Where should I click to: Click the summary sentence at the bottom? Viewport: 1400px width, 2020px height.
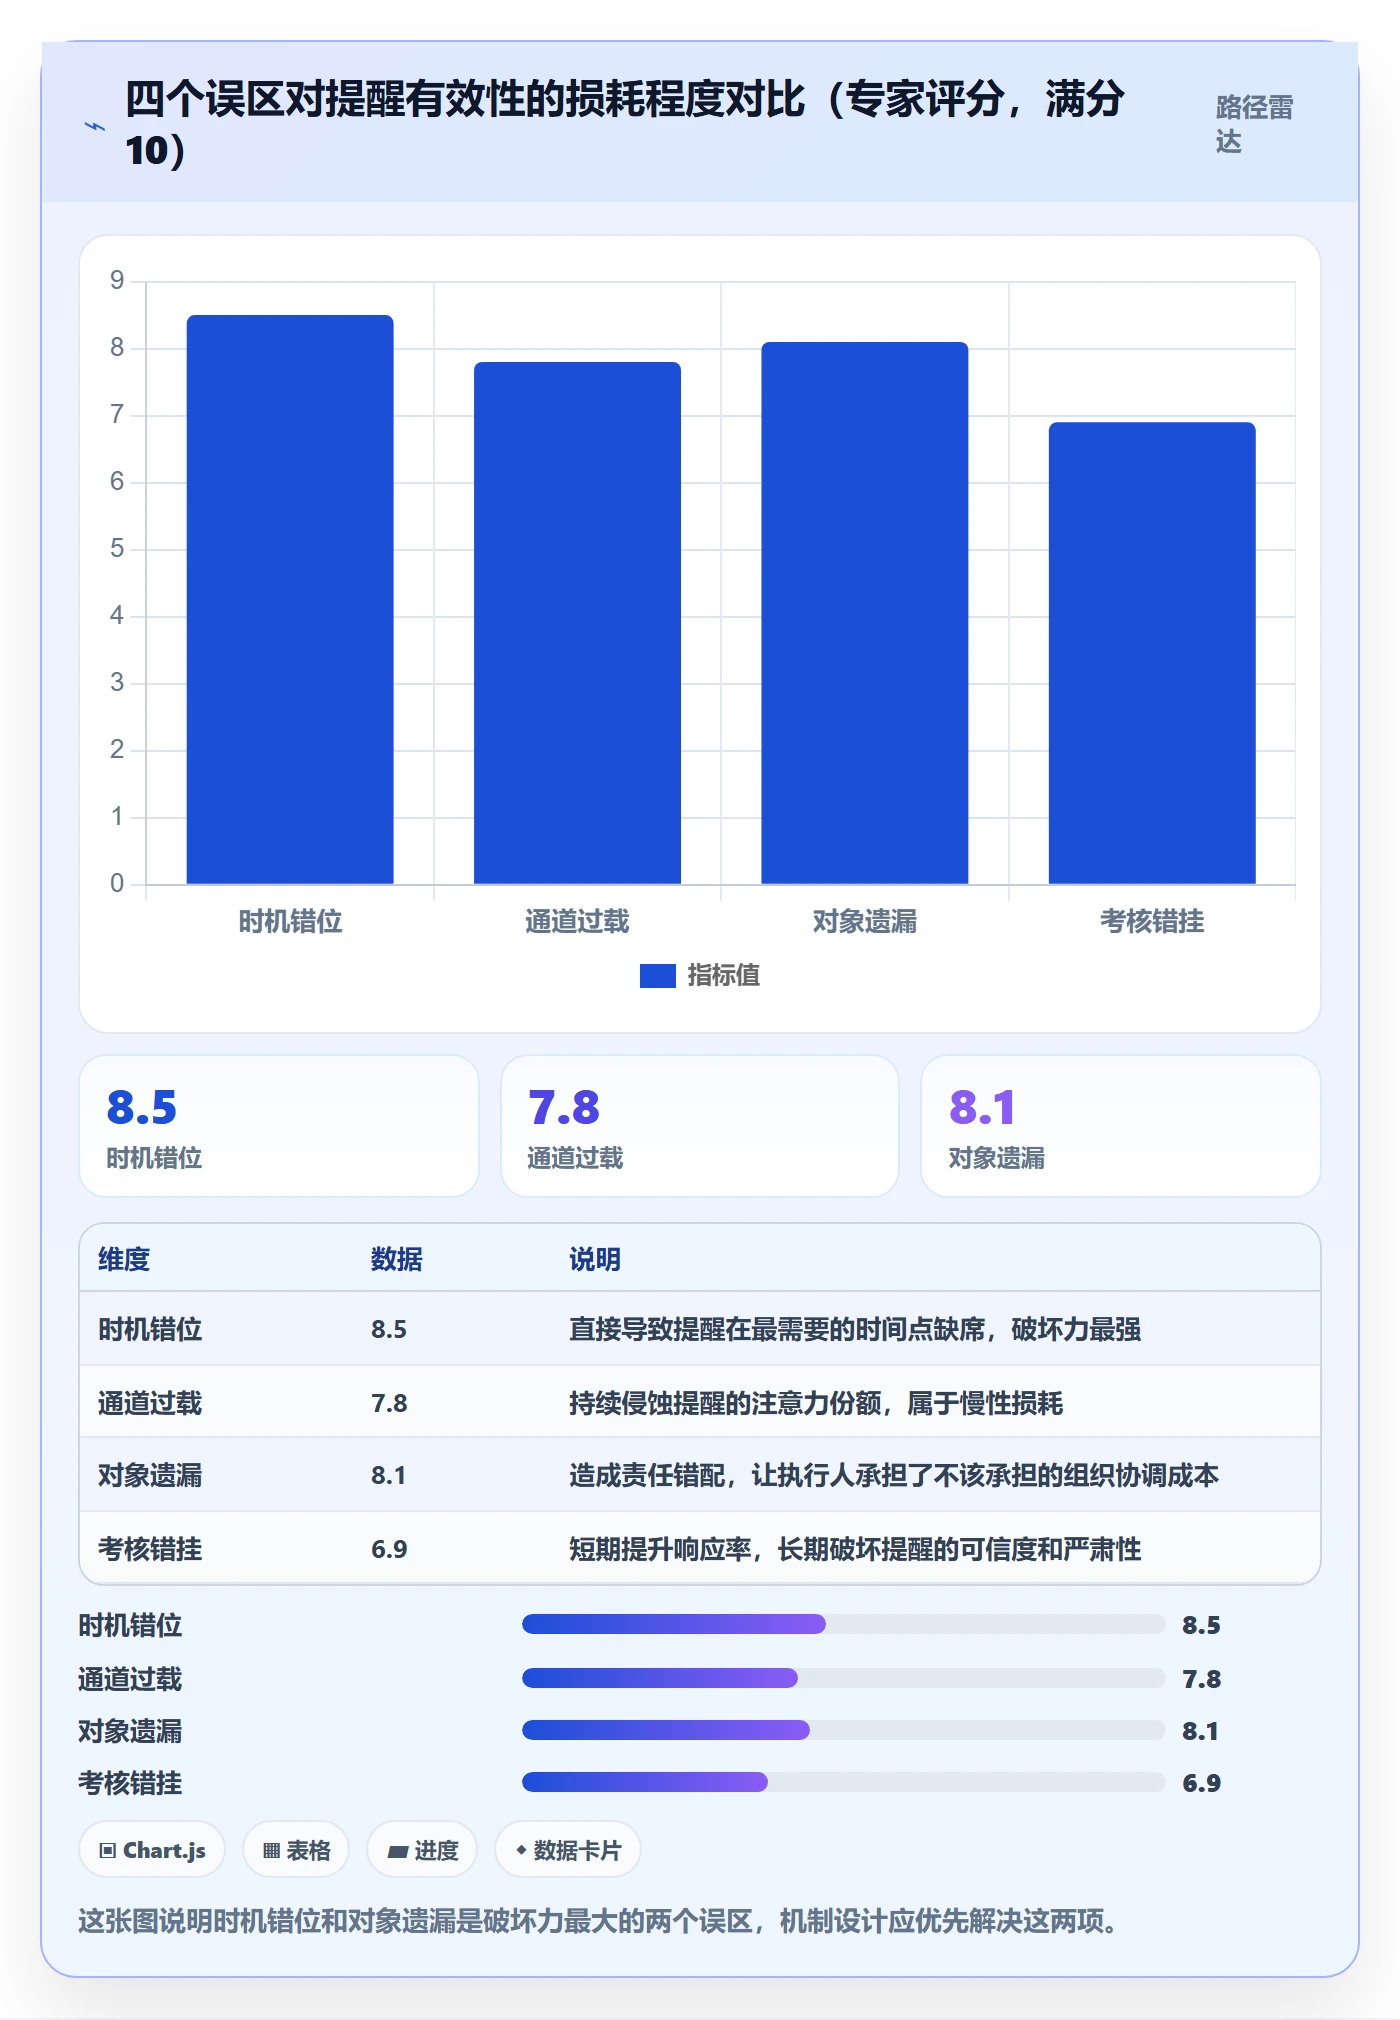click(599, 1921)
